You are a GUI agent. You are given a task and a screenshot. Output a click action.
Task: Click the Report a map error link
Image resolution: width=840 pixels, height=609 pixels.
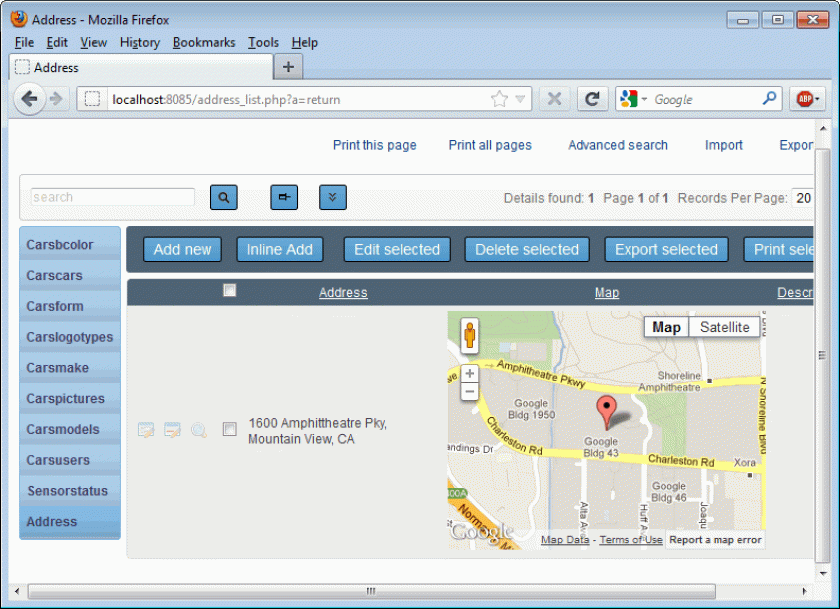pyautogui.click(x=715, y=540)
